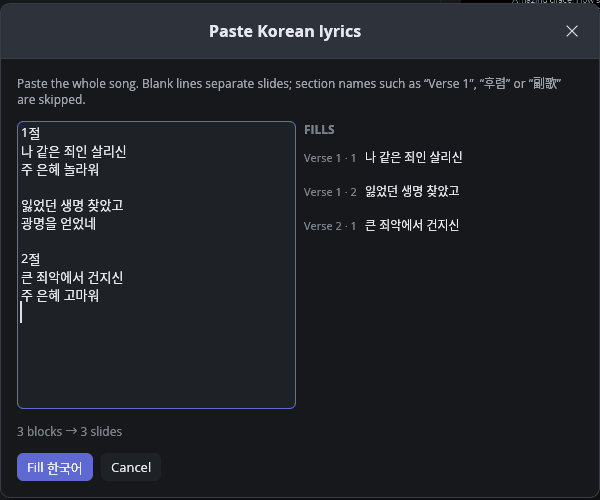
Task: Click the line "광명을 얻었네" in the textarea
Action: 59,224
